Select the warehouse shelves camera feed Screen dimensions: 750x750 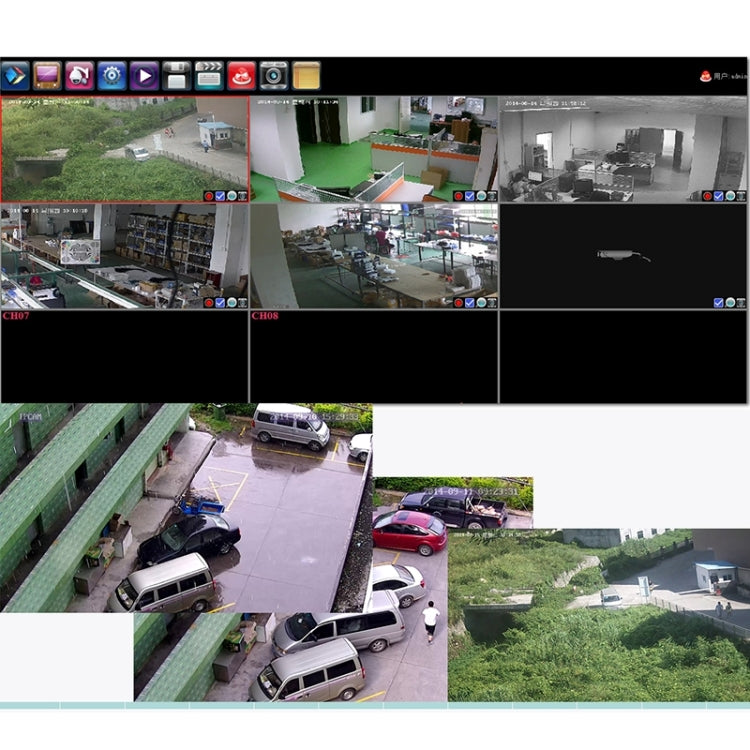point(124,255)
